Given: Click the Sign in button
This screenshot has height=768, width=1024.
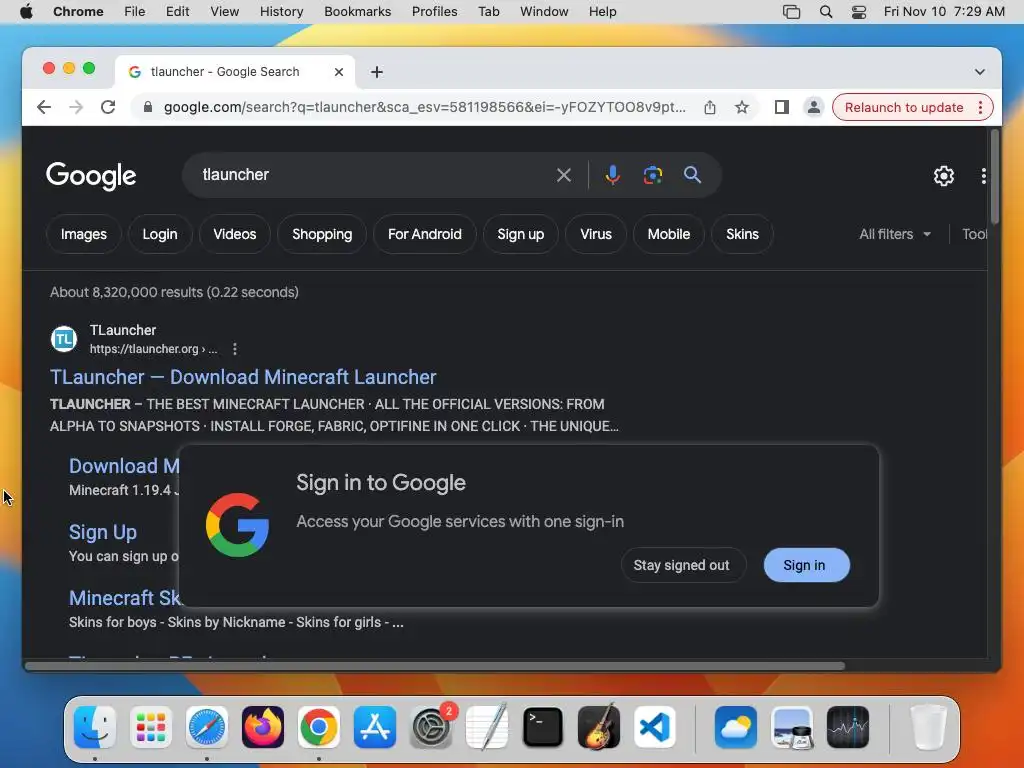Looking at the screenshot, I should pyautogui.click(x=807, y=565).
